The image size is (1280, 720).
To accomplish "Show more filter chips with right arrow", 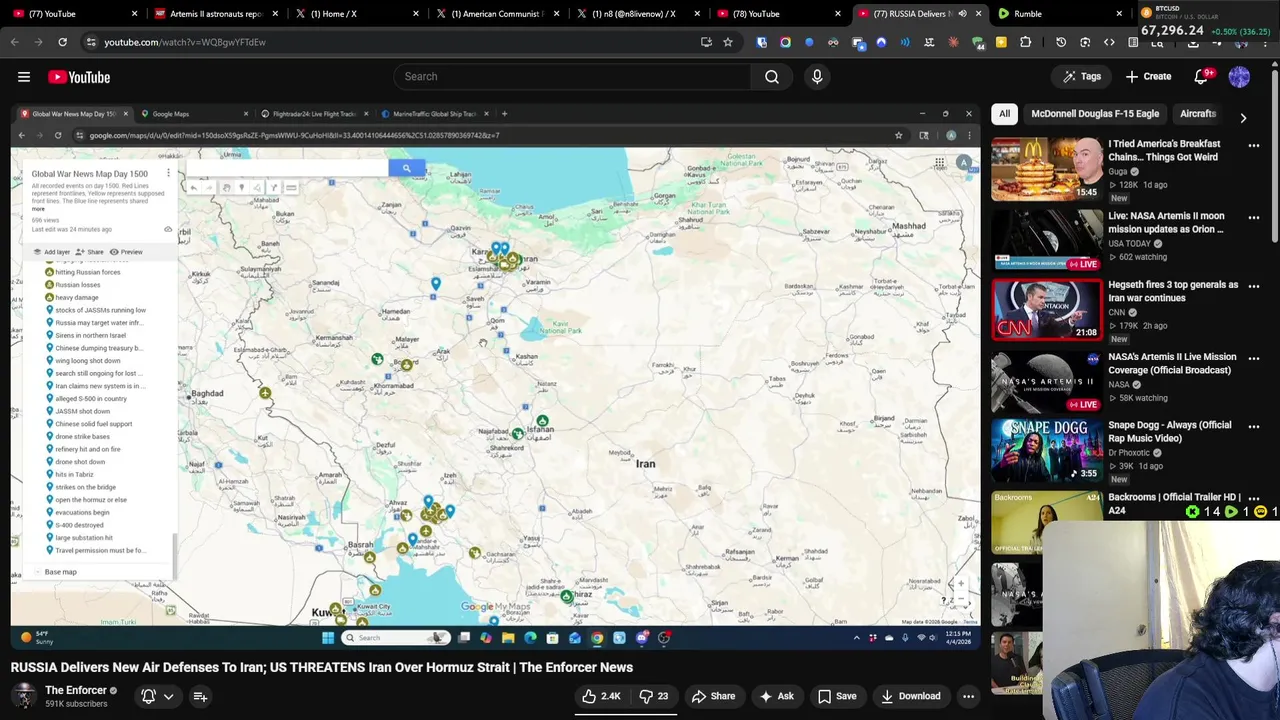I will click(x=1243, y=117).
